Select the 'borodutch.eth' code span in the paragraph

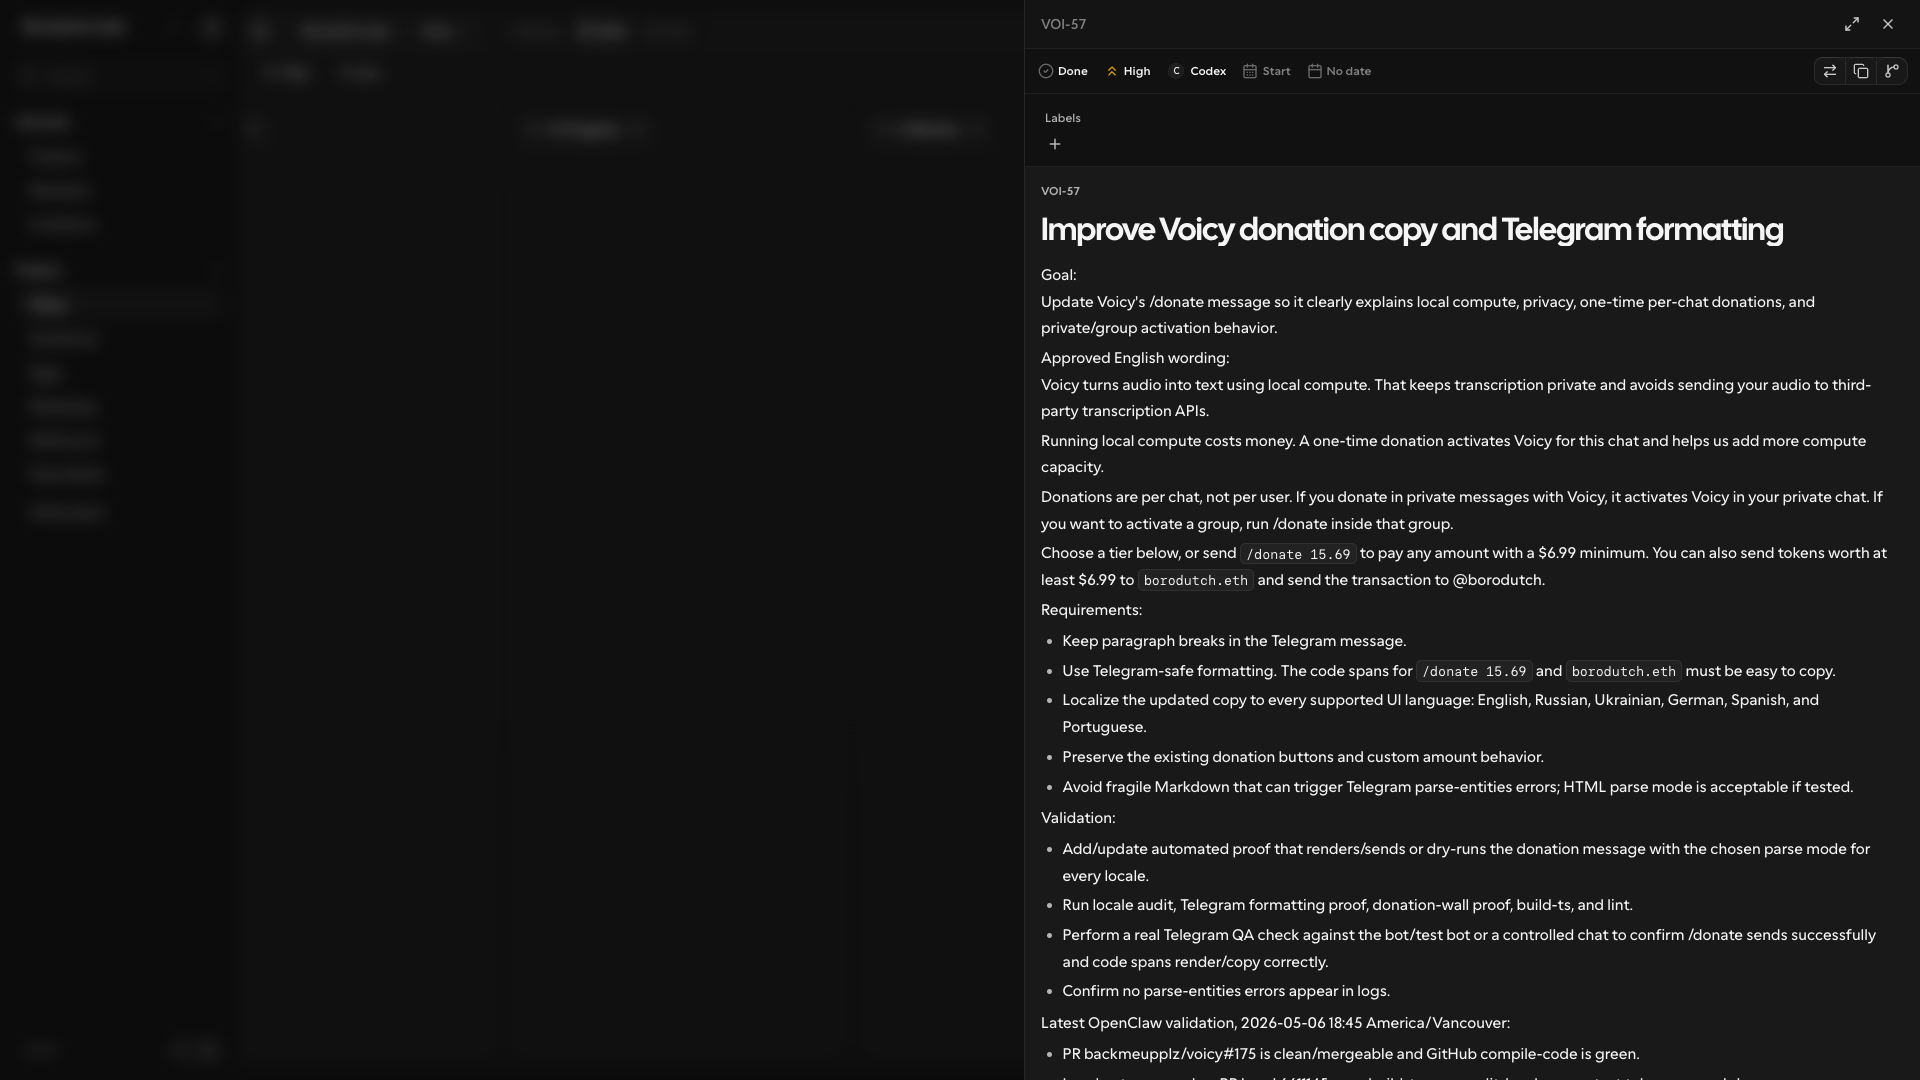(x=1195, y=581)
